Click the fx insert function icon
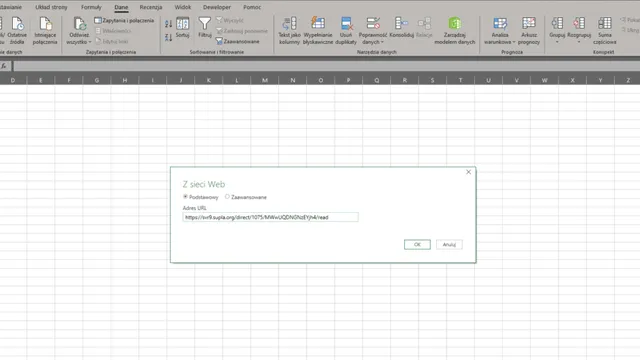This screenshot has width=640, height=360. [4, 66]
